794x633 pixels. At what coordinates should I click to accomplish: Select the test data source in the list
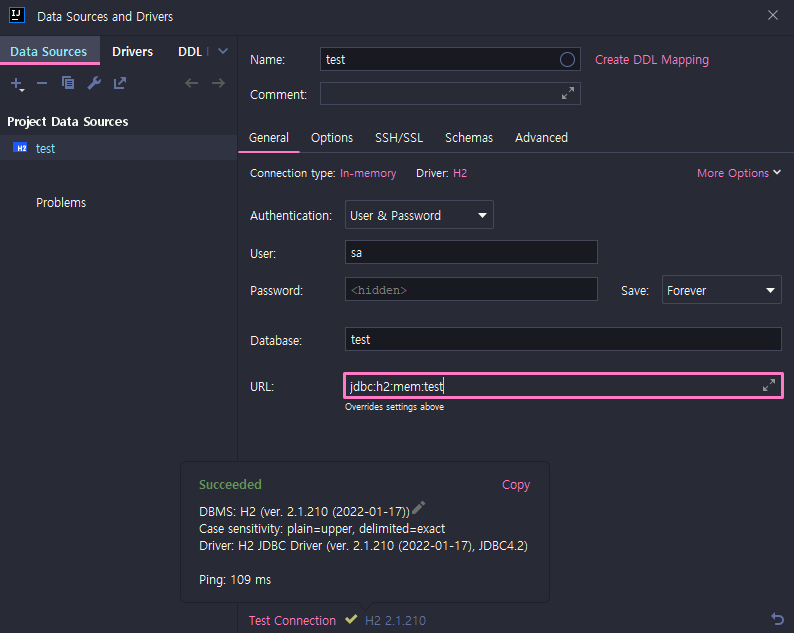click(118, 148)
